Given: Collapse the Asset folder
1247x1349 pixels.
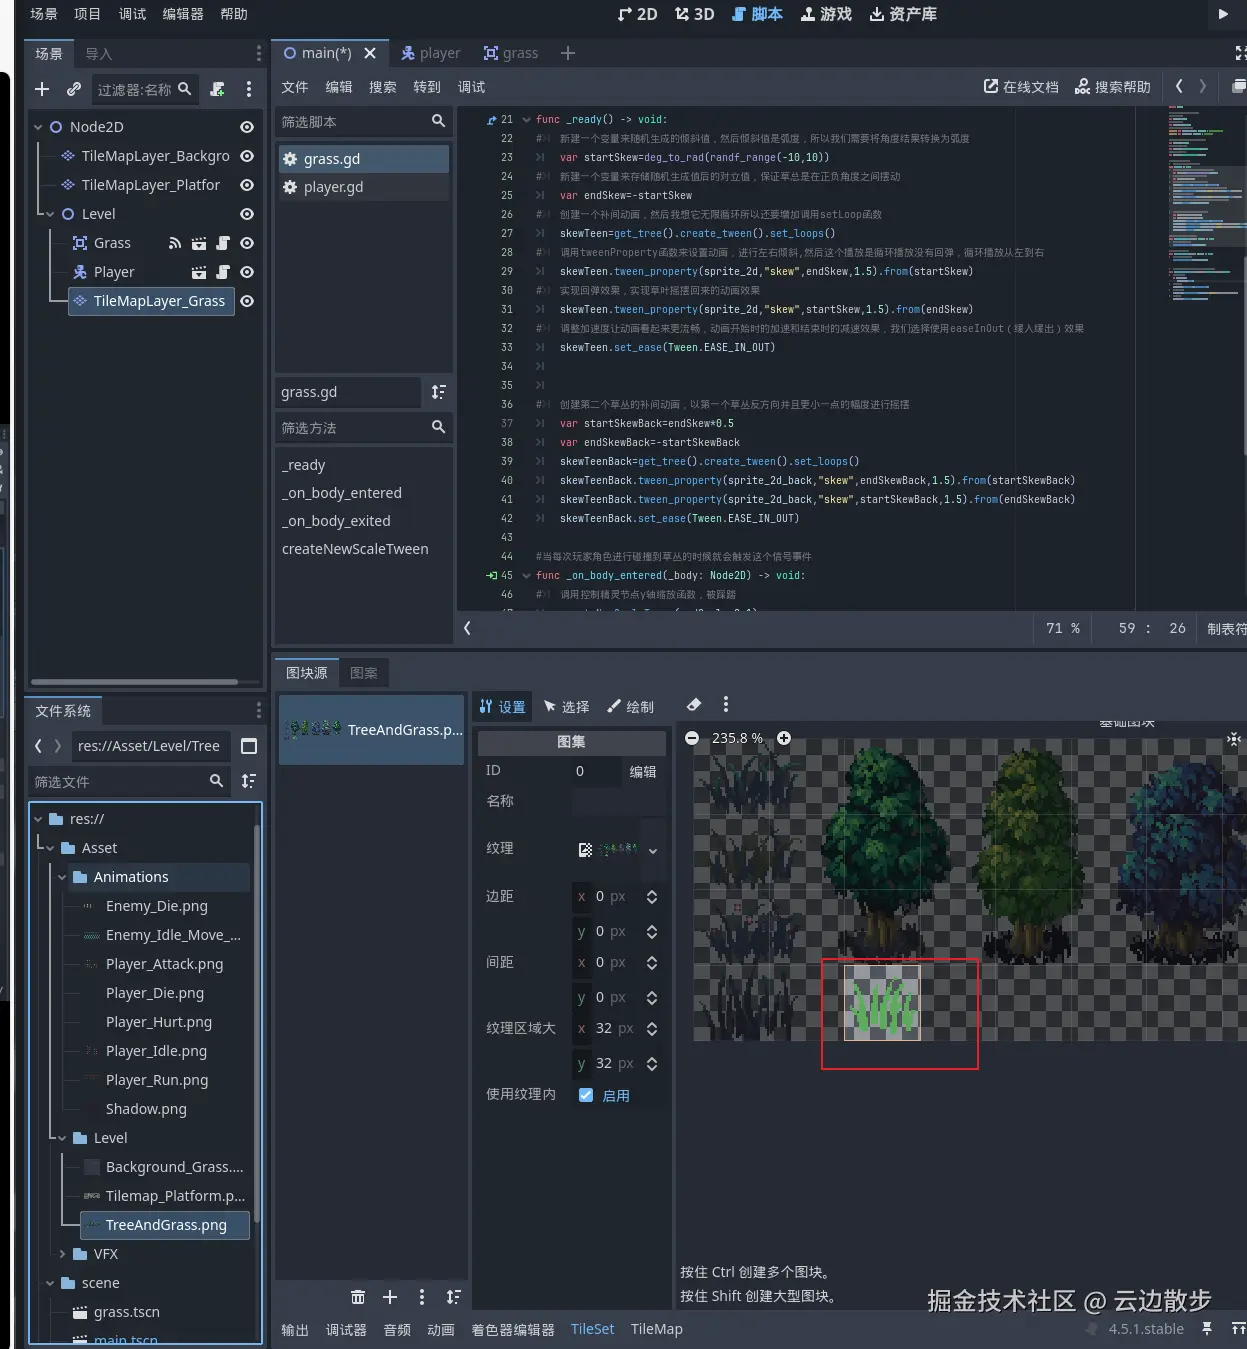Looking at the screenshot, I should click(50, 848).
